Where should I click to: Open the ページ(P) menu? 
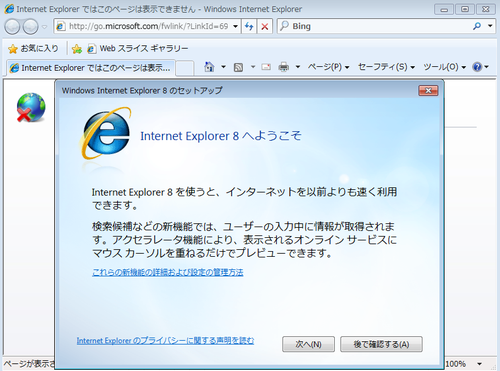[328, 67]
